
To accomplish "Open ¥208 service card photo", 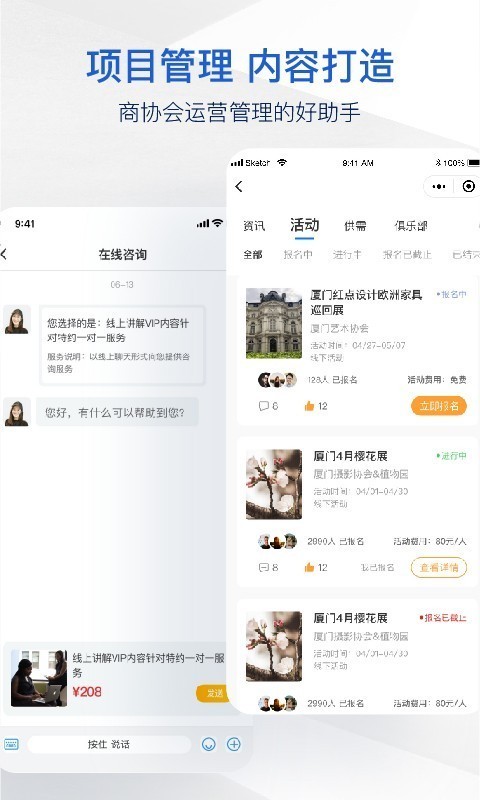I will click(x=39, y=678).
